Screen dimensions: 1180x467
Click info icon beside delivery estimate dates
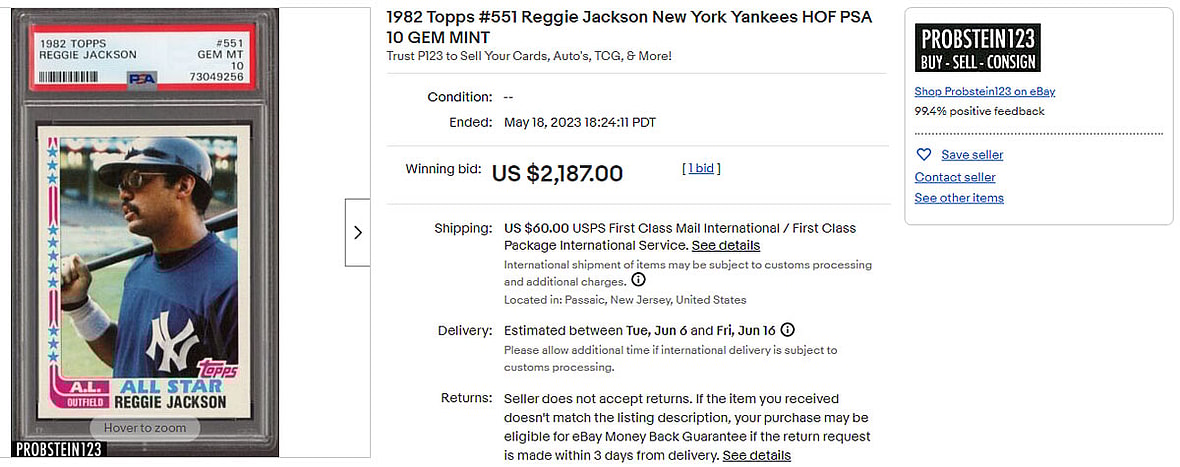(x=788, y=330)
